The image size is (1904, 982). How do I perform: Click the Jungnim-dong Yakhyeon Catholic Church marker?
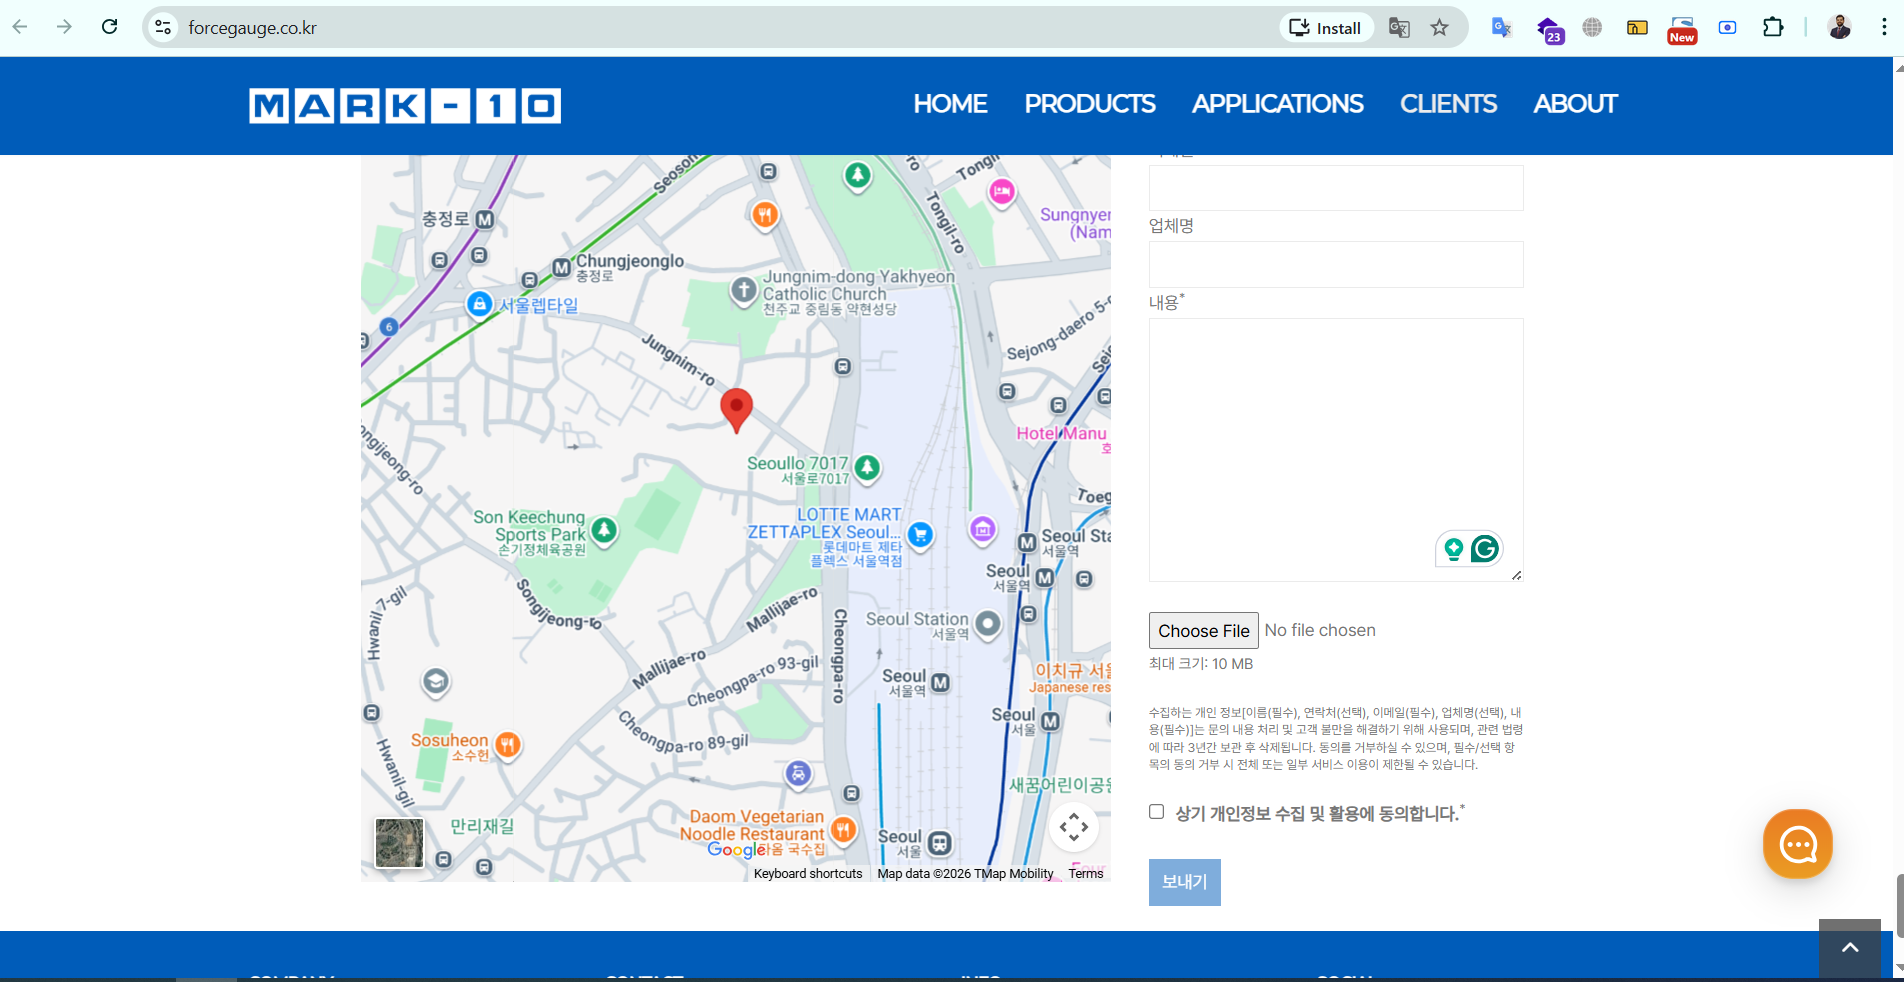click(x=743, y=291)
